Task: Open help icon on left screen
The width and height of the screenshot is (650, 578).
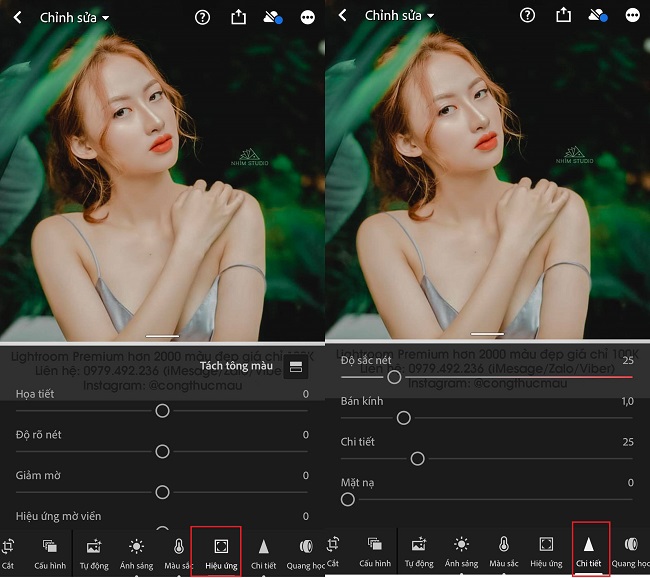Action: (202, 17)
